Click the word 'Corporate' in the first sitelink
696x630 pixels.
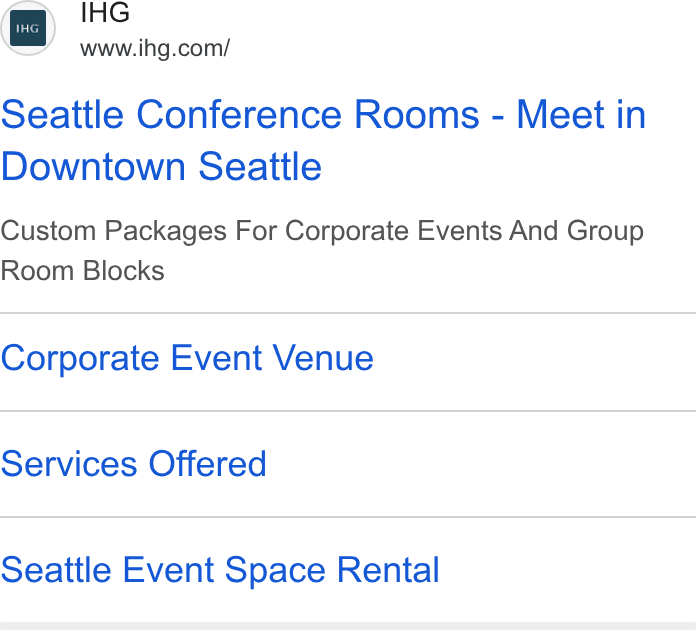tap(80, 359)
